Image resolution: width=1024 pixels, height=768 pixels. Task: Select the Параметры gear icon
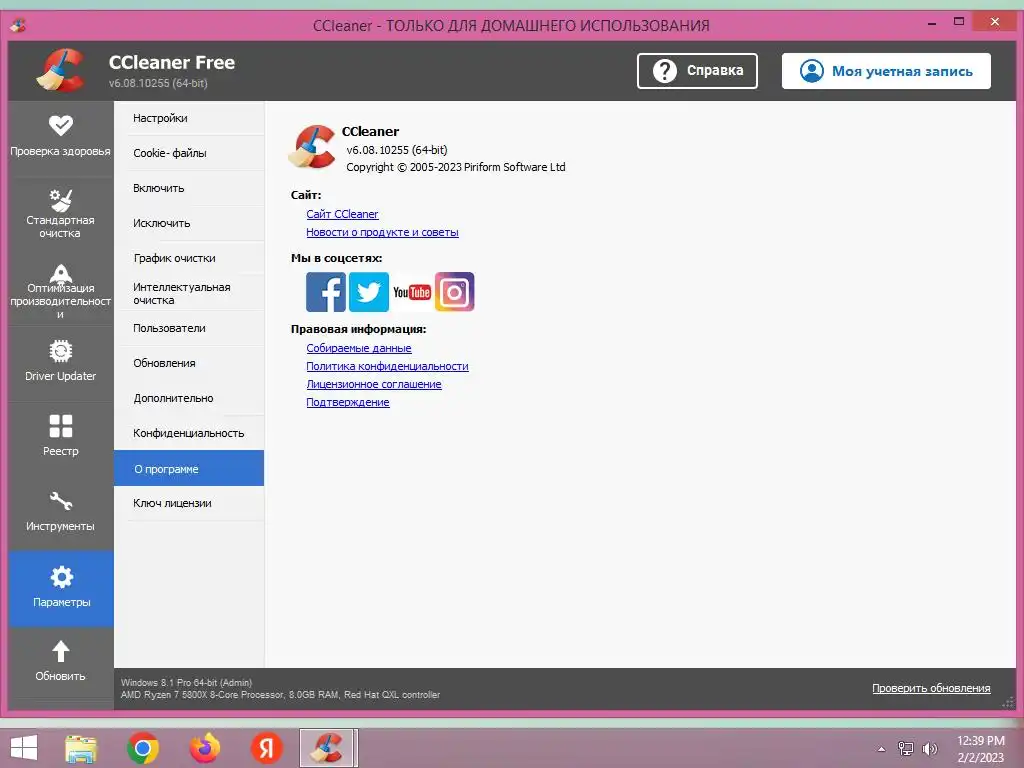tap(61, 577)
